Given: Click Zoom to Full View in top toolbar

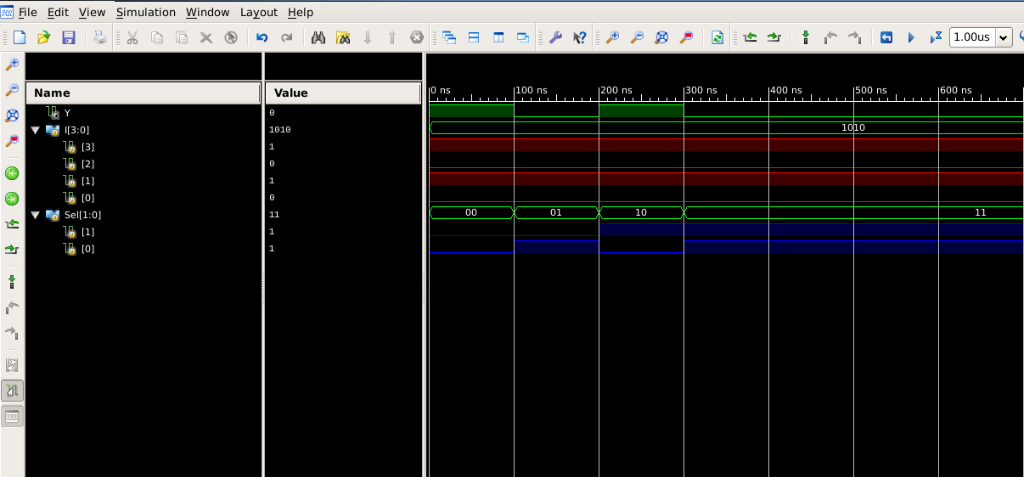Looking at the screenshot, I should tap(662, 38).
